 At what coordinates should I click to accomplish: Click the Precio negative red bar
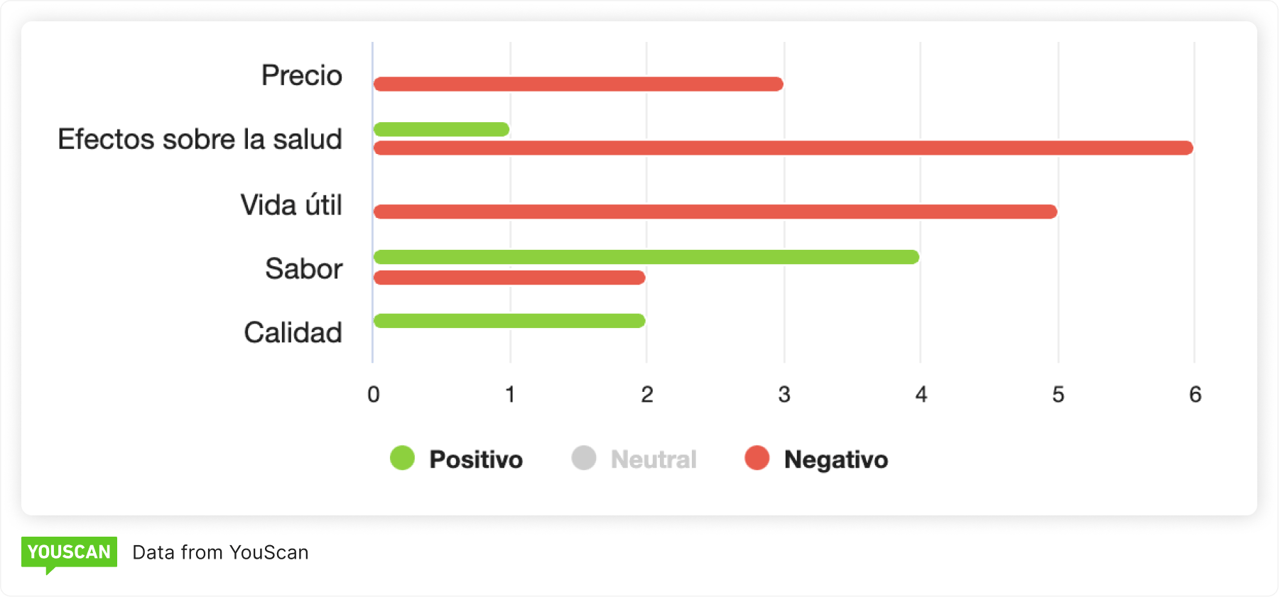pyautogui.click(x=577, y=84)
